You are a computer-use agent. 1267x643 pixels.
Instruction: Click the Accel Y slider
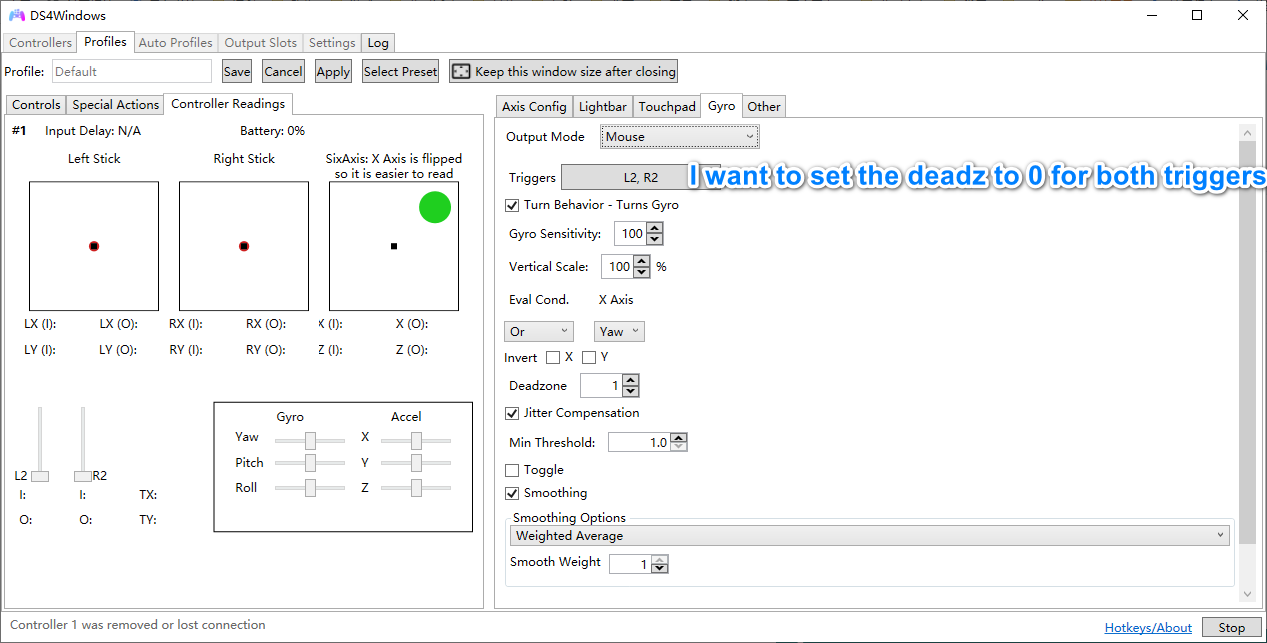pyautogui.click(x=416, y=462)
